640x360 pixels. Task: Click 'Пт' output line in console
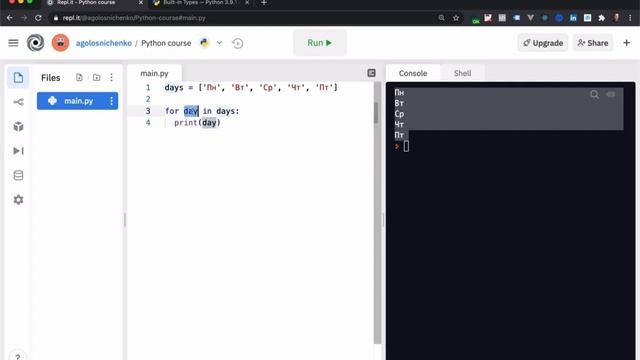point(399,135)
